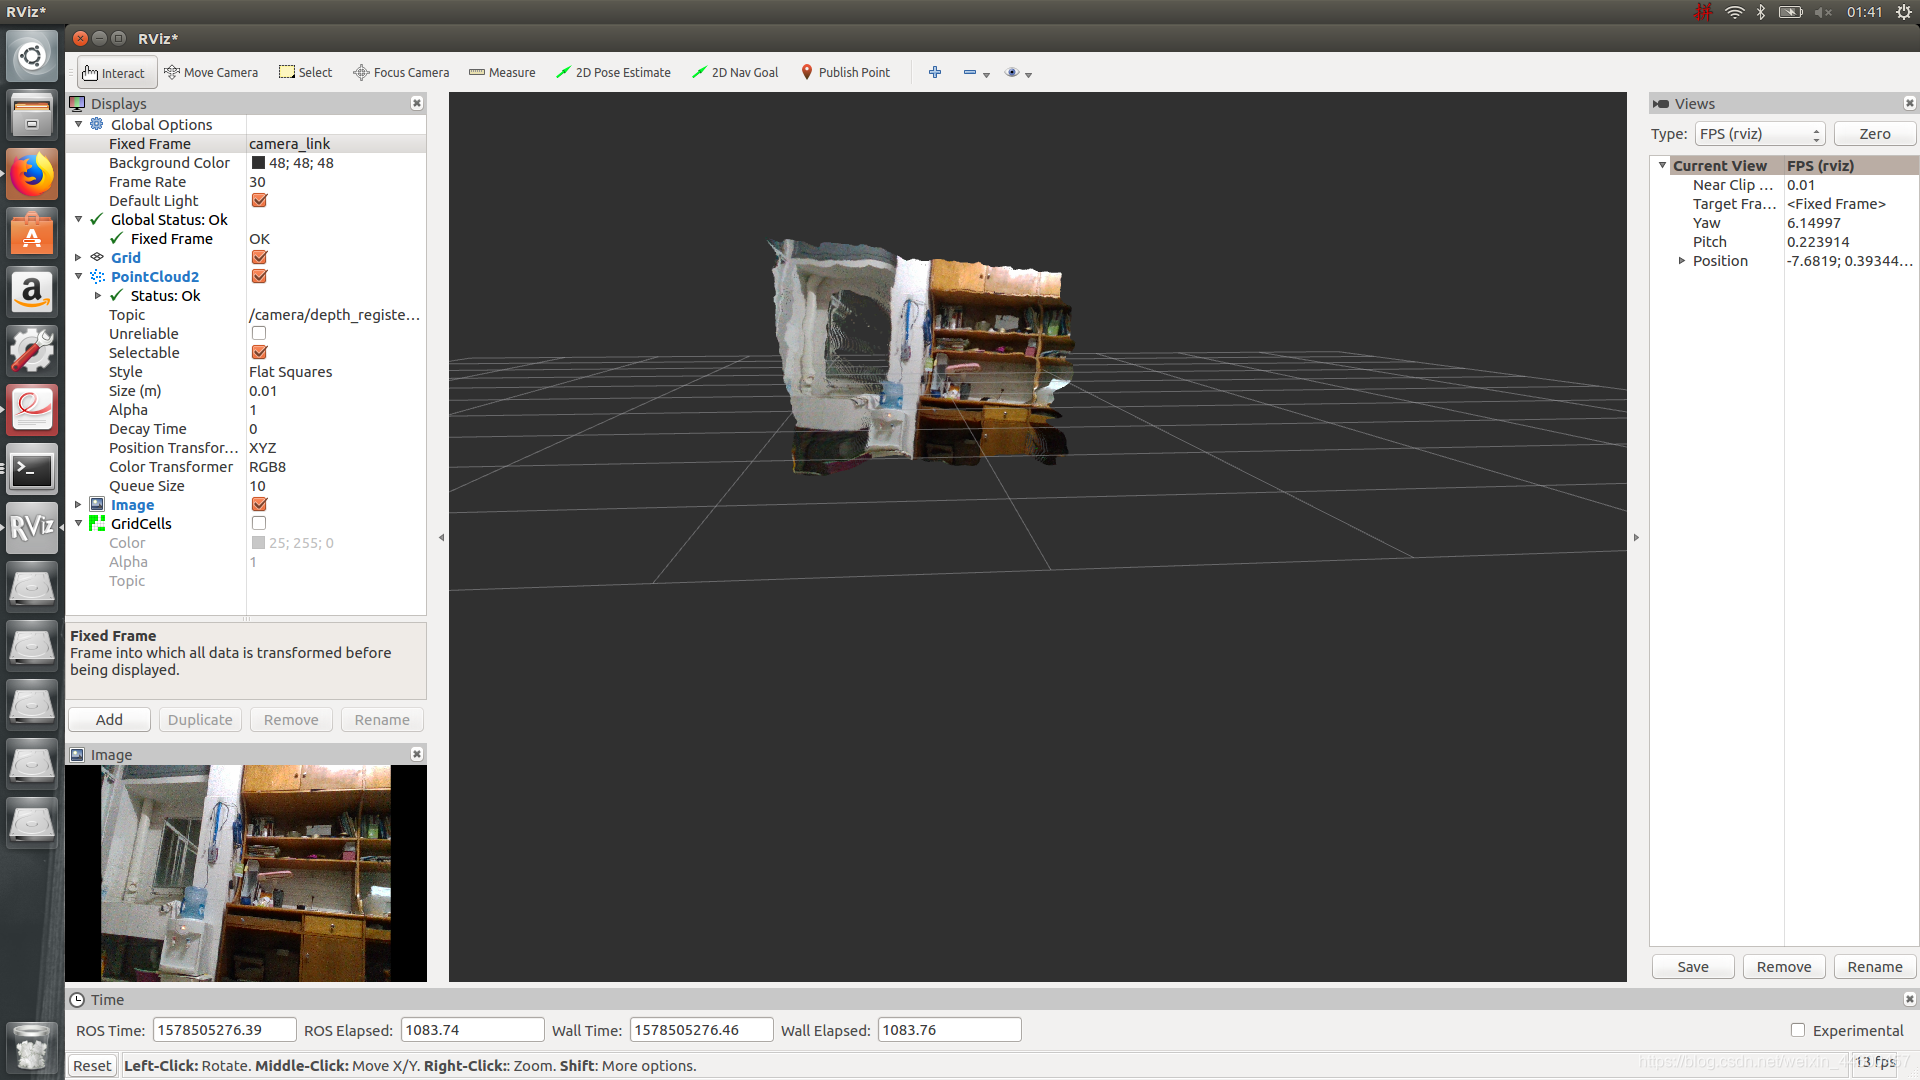The width and height of the screenshot is (1920, 1080).
Task: Click the Background Color swatch
Action: point(258,163)
